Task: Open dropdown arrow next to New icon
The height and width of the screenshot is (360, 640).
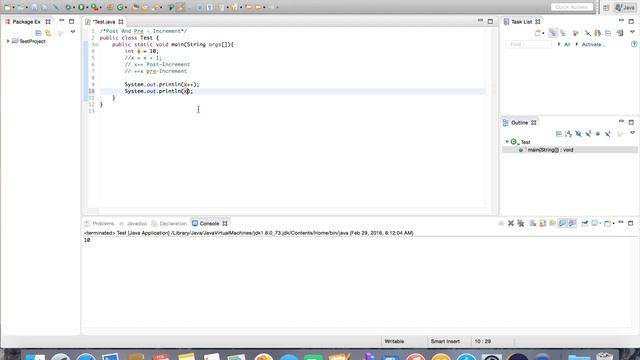Action: (13, 7)
